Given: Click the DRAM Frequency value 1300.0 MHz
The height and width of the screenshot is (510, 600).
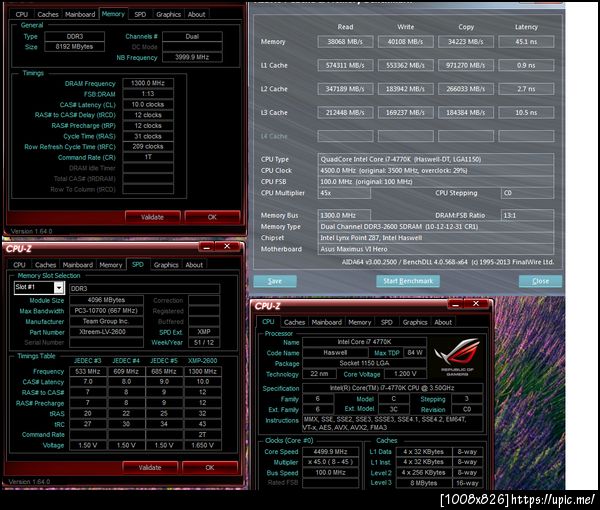Looking at the screenshot, I should coord(148,83).
